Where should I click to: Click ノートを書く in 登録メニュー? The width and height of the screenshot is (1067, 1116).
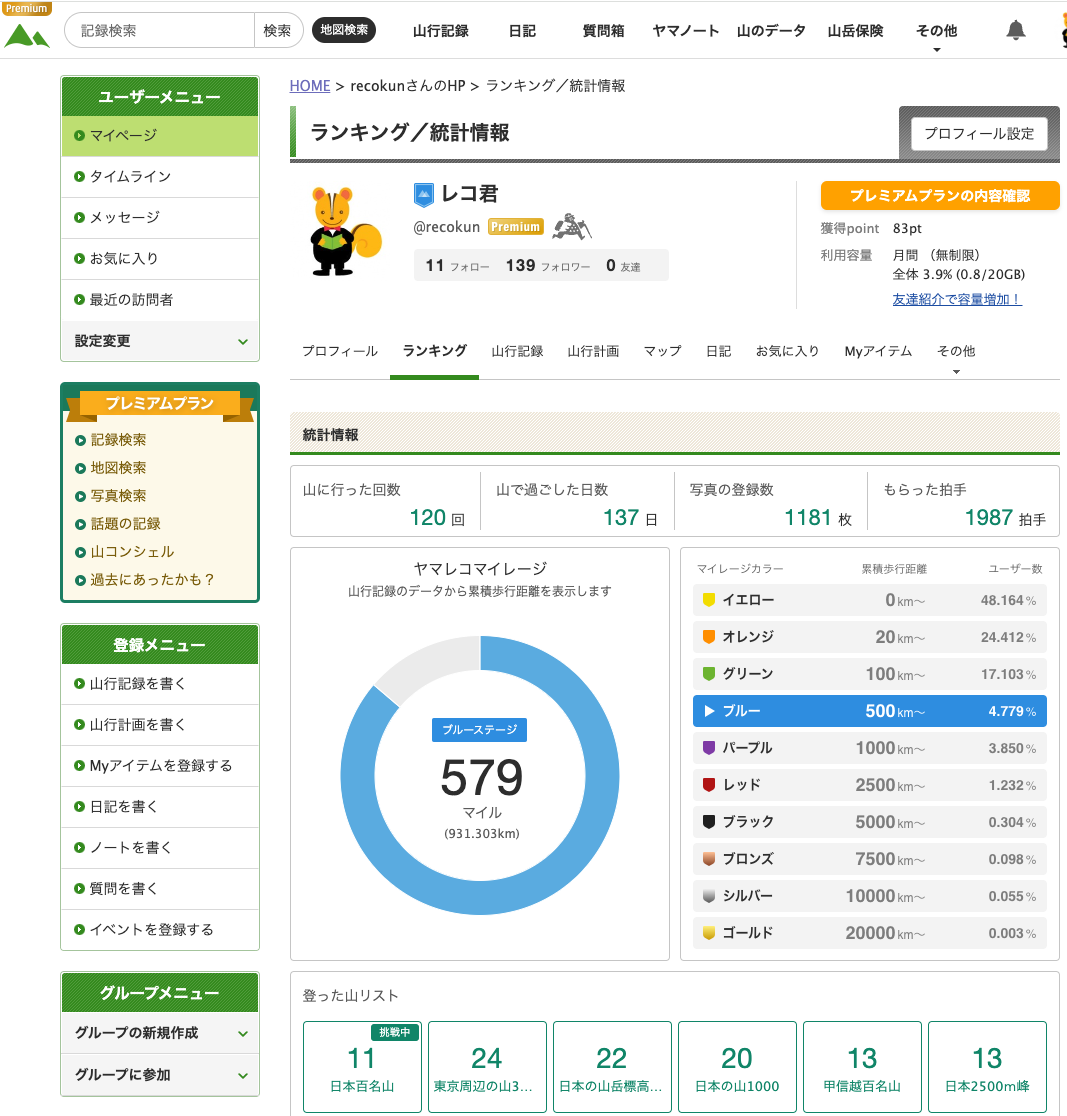point(130,848)
